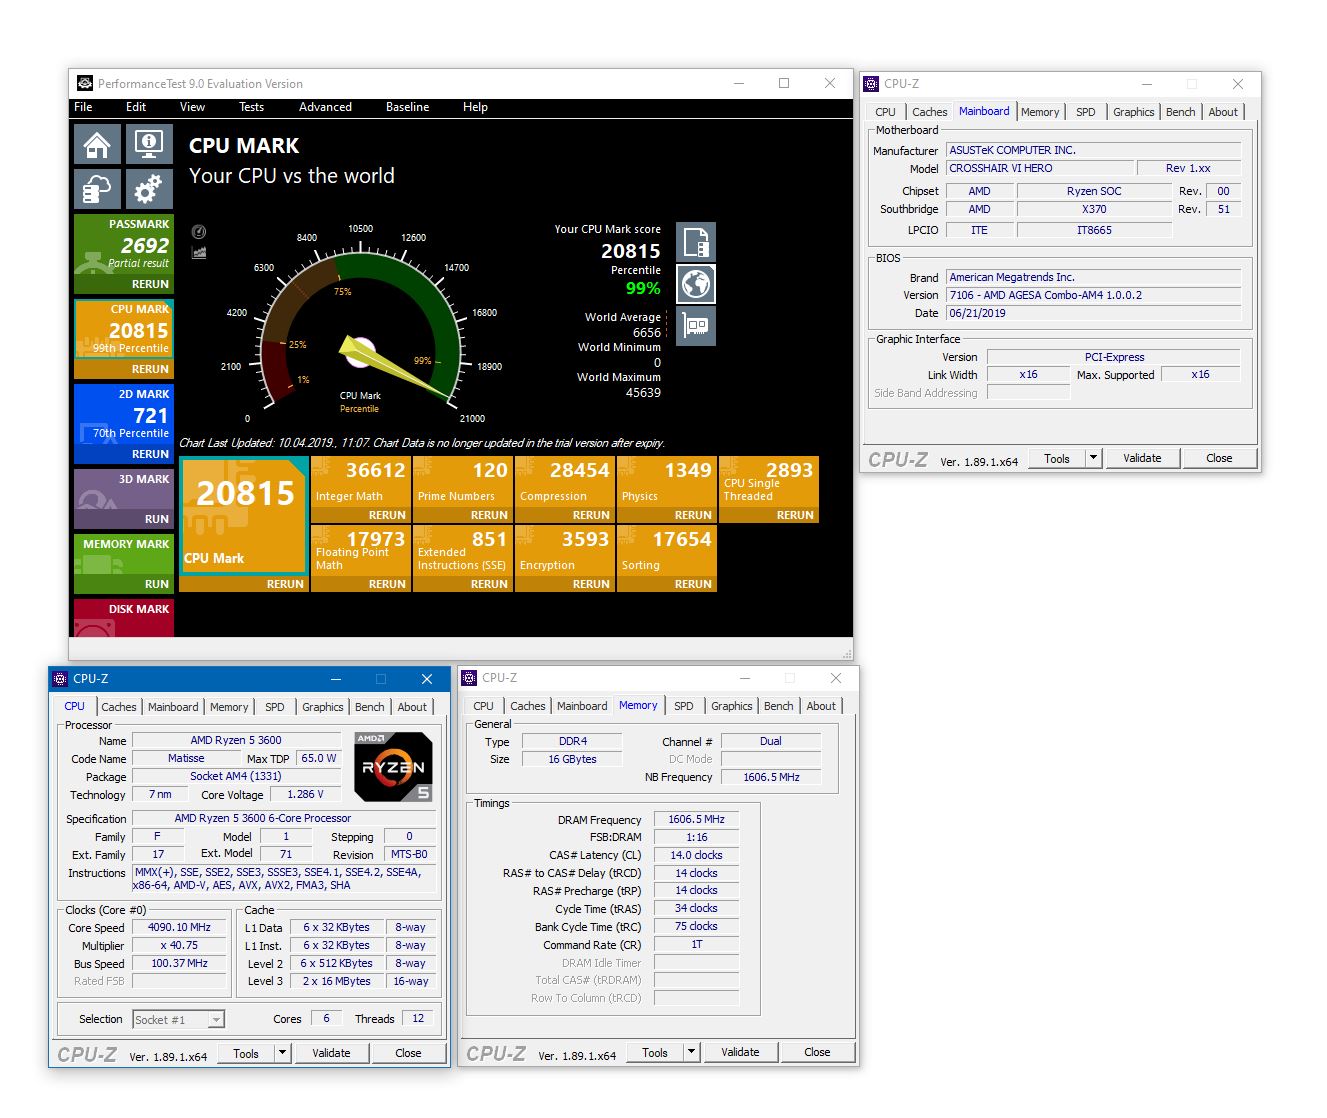Click the small chart view icon
This screenshot has height=1118, width=1327.
[x=199, y=252]
